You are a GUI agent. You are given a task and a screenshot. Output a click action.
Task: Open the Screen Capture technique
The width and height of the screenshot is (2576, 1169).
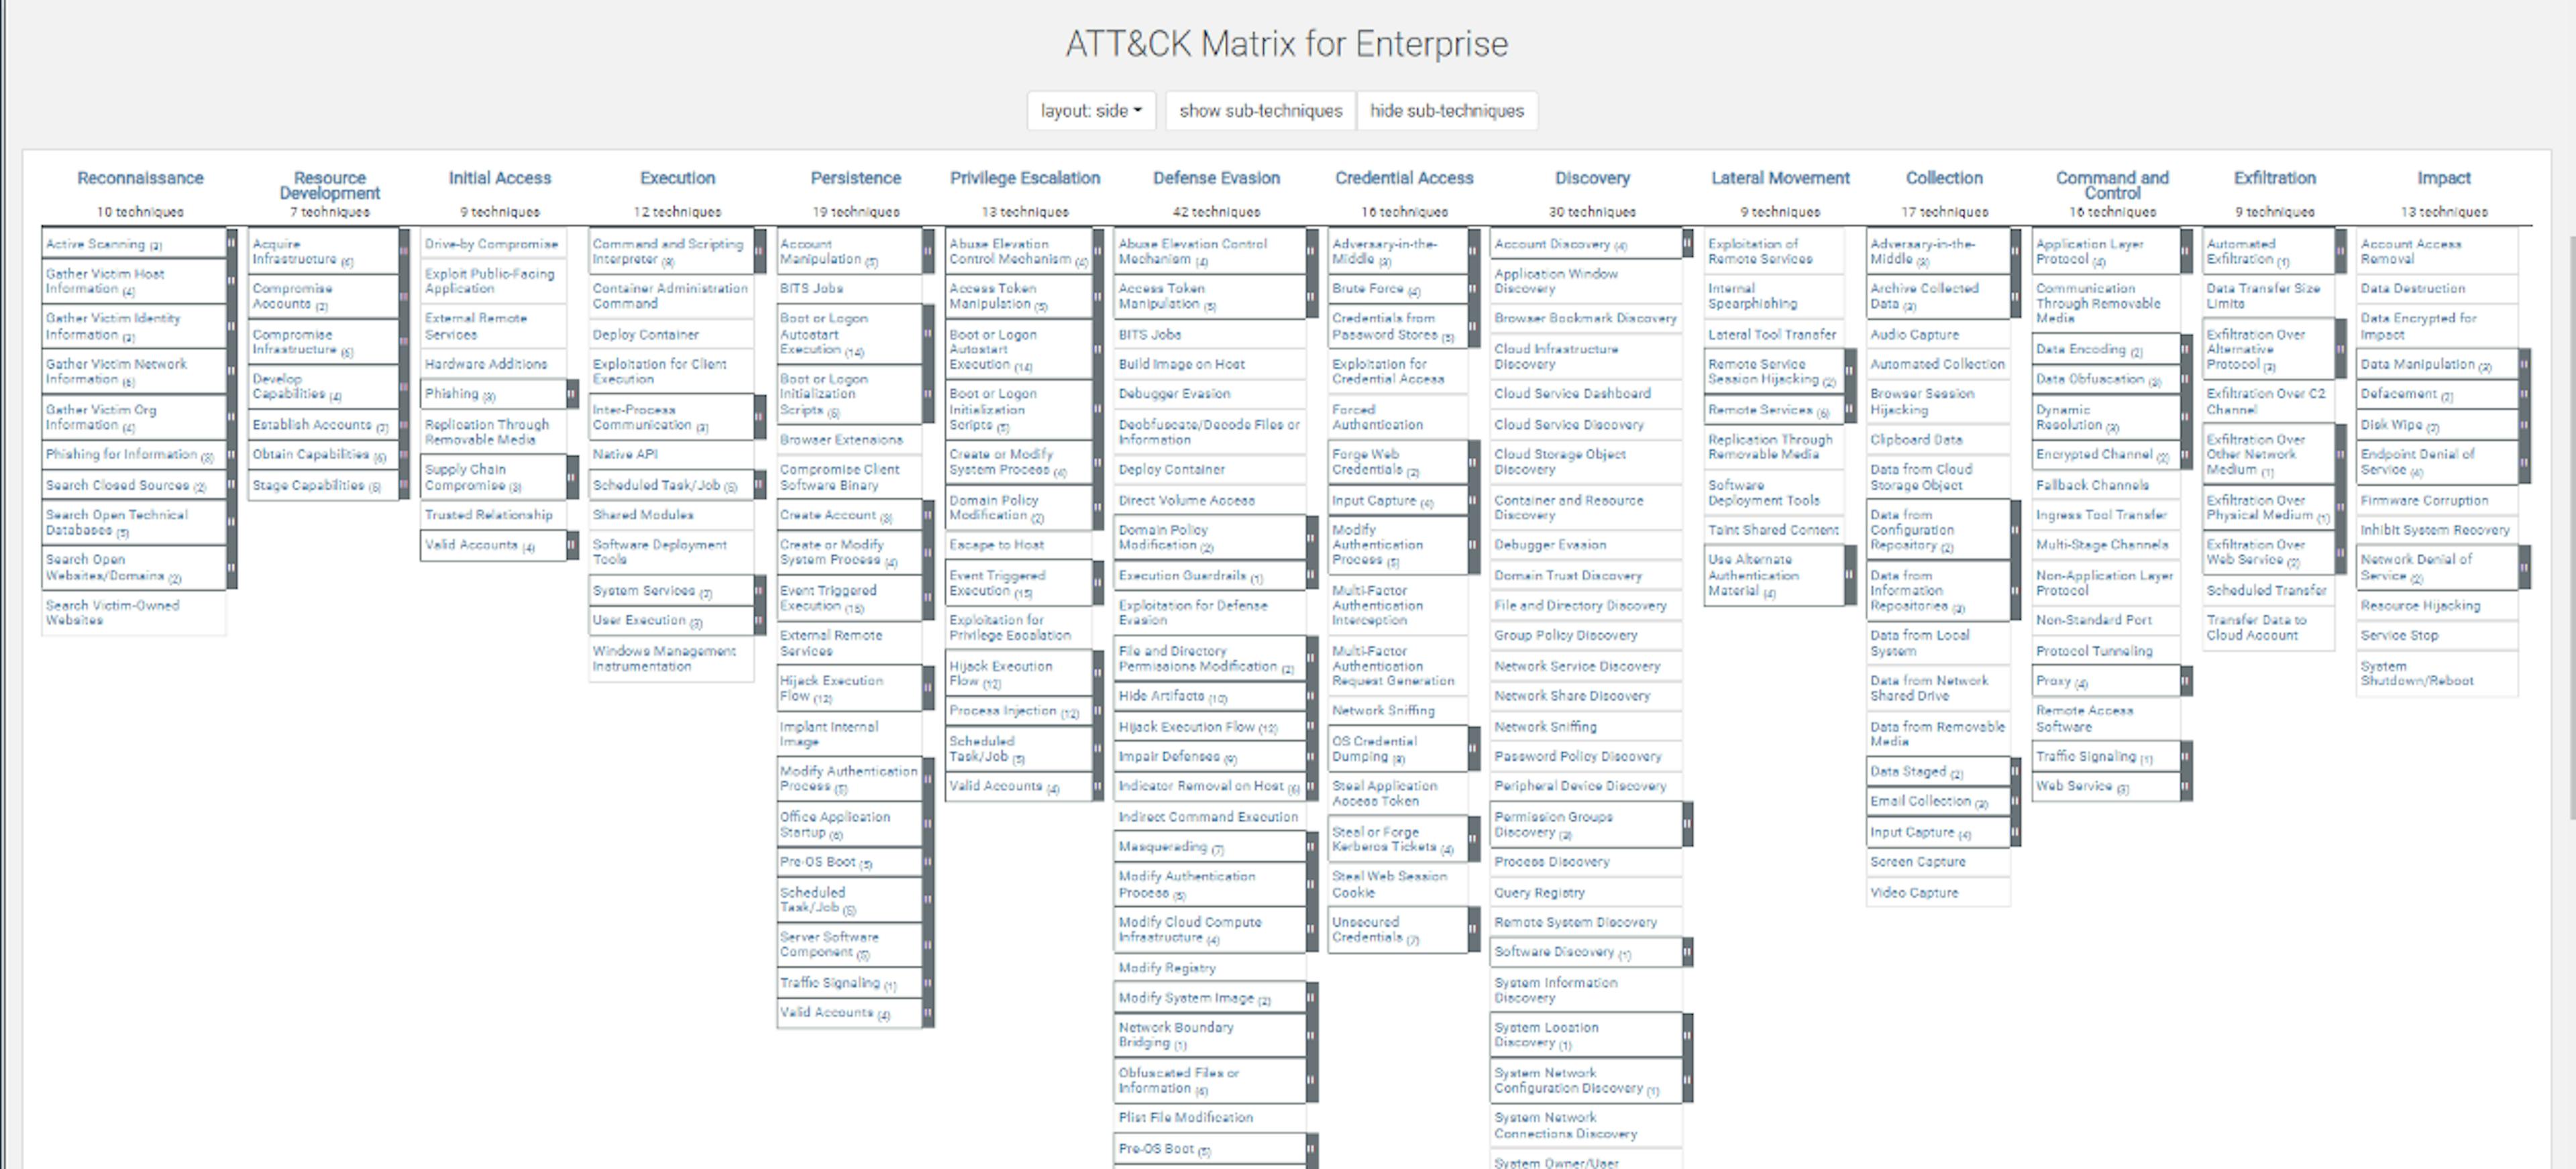click(x=1917, y=862)
